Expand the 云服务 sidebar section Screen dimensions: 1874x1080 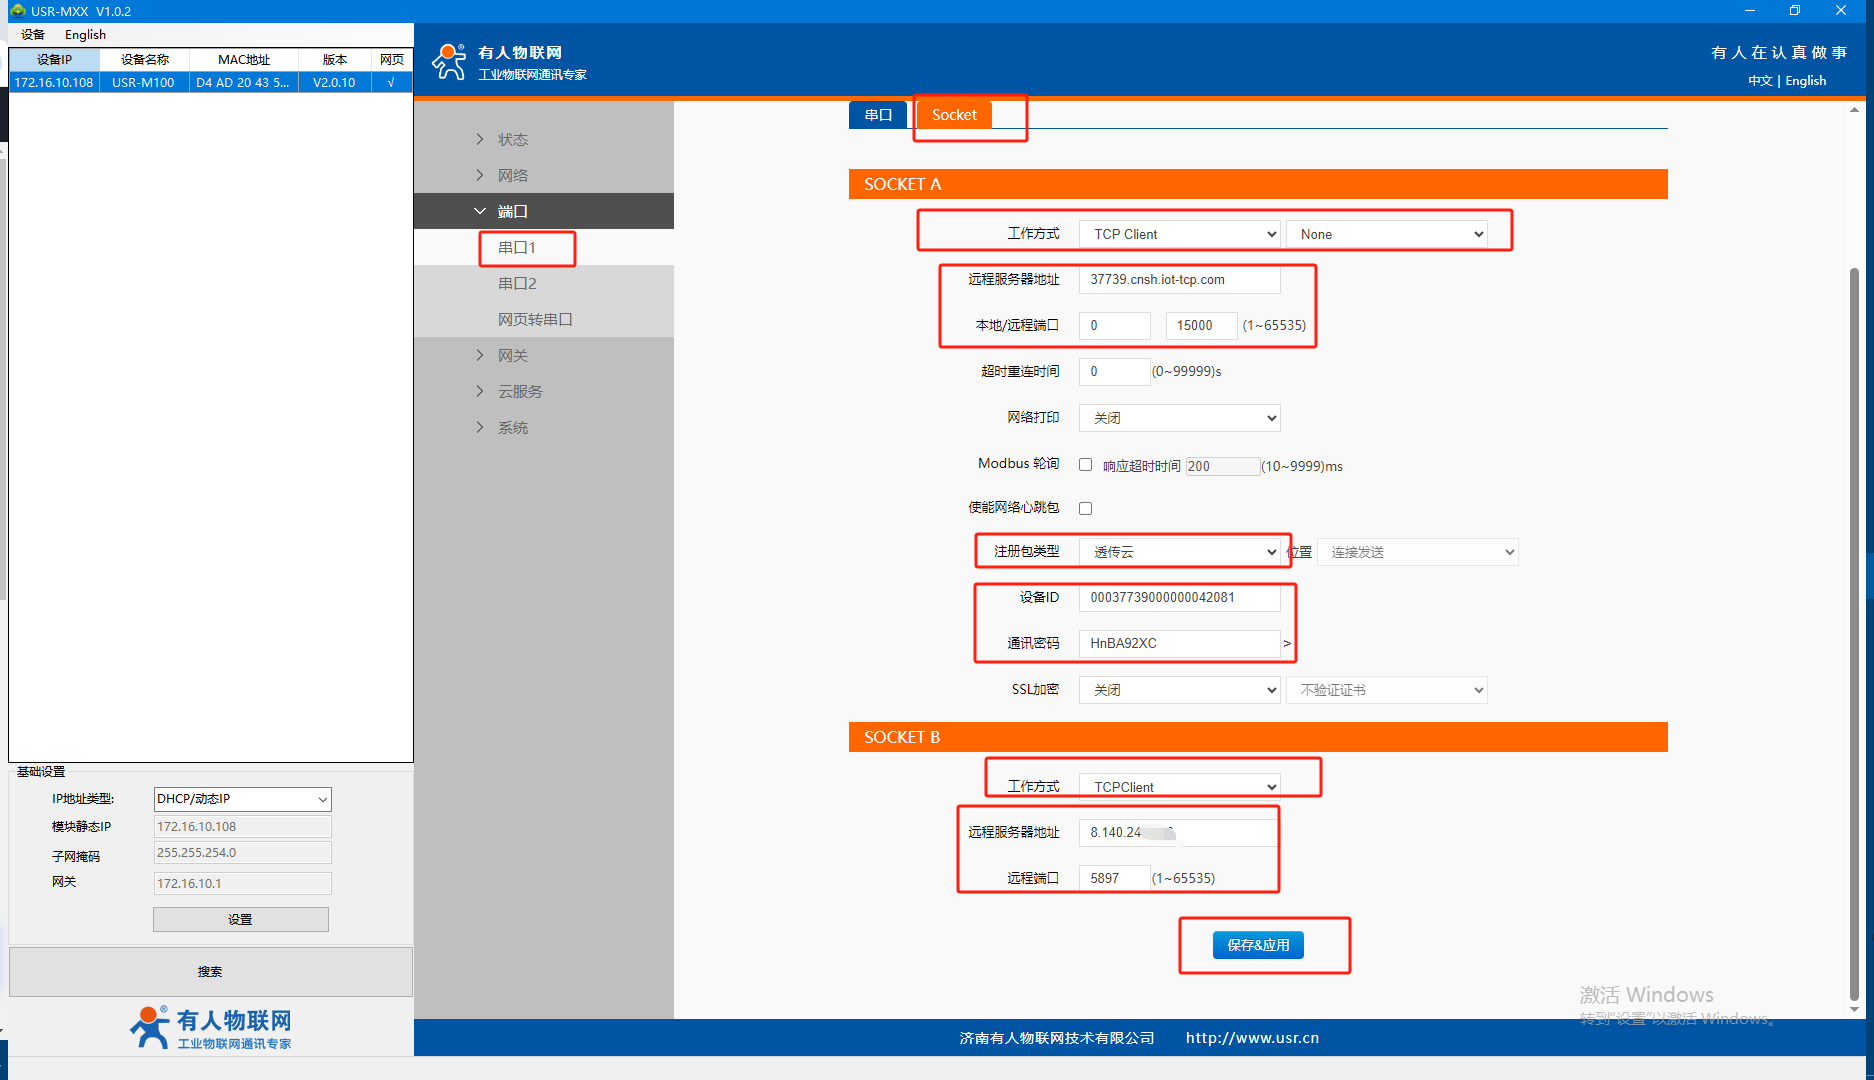point(480,391)
